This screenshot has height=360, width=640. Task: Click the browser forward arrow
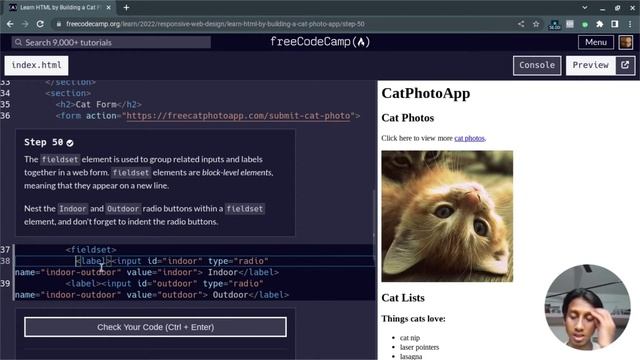(25, 24)
